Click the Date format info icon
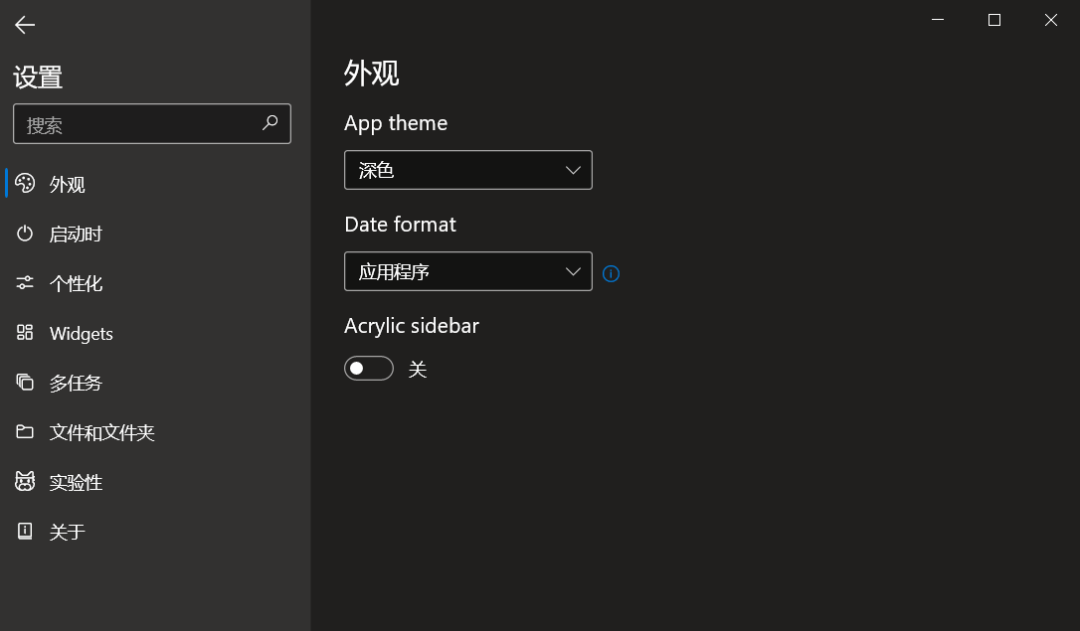 (x=611, y=273)
